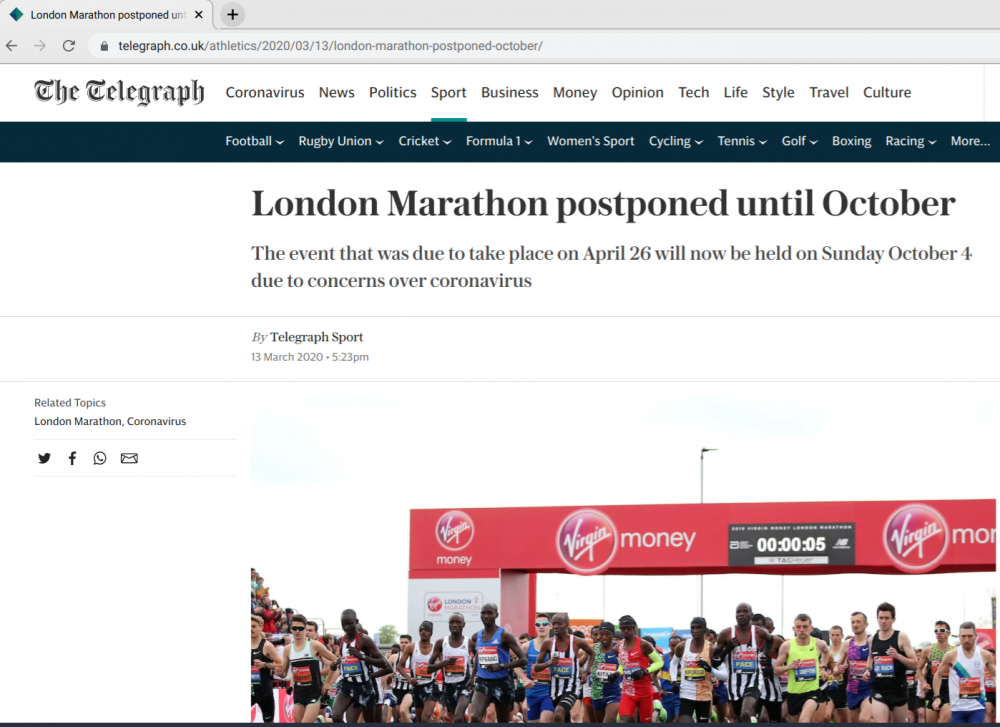Go to the Culture section

pos(887,92)
